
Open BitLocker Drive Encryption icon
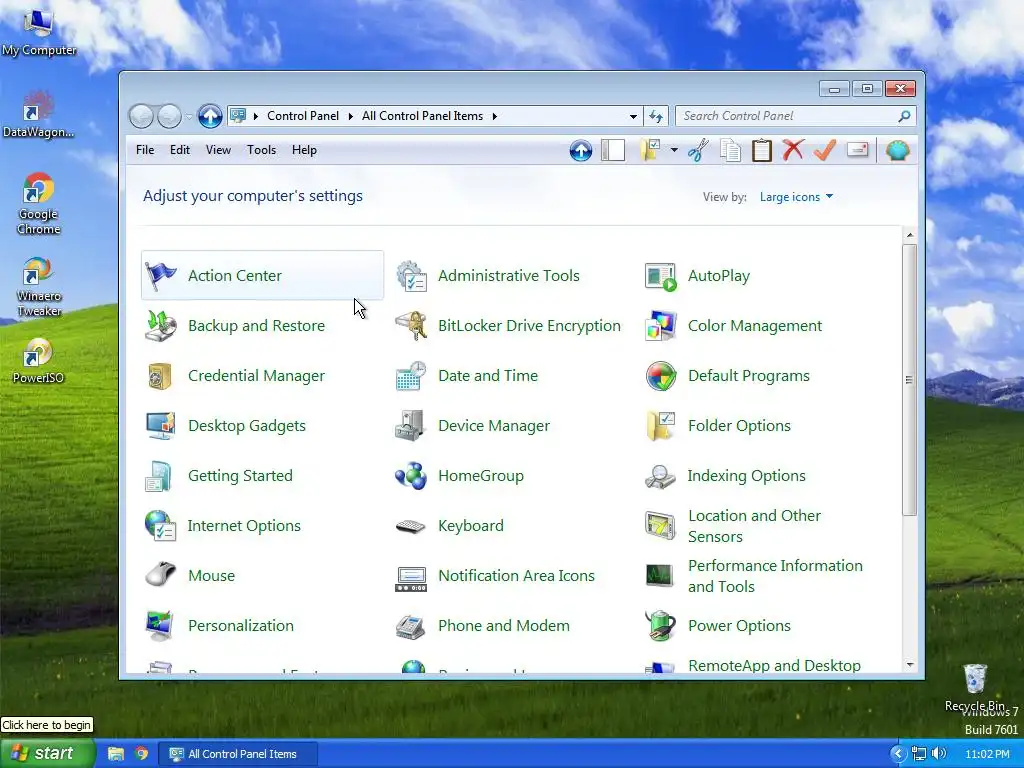pyautogui.click(x=411, y=326)
